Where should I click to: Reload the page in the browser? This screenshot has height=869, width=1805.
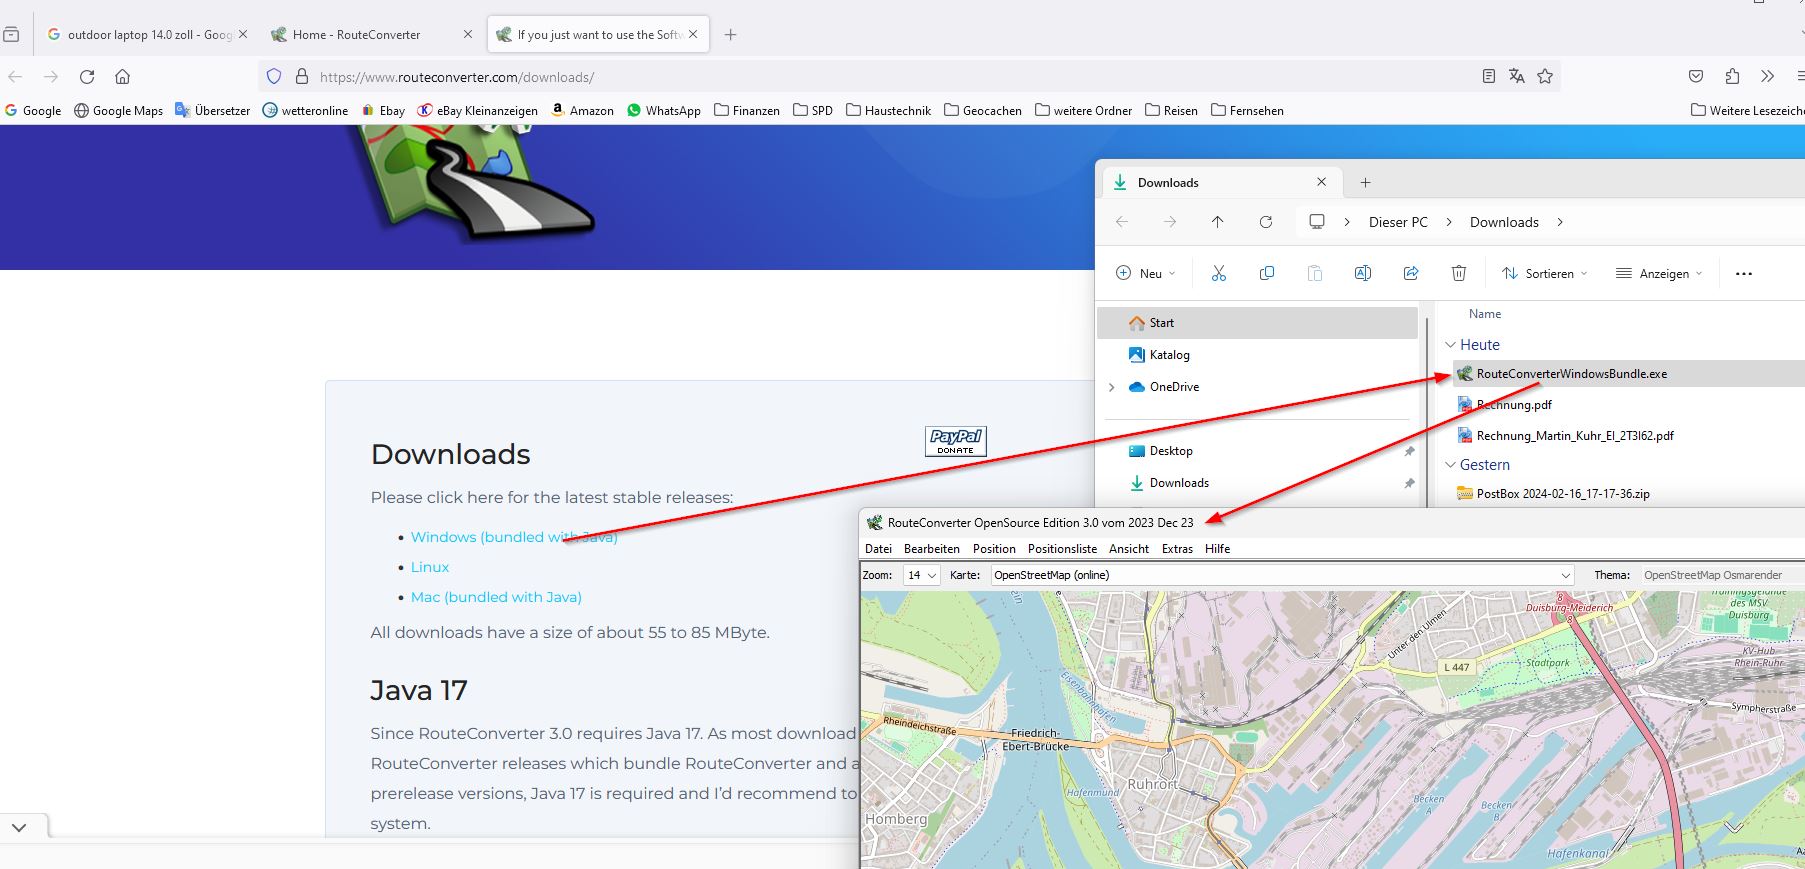tap(87, 77)
